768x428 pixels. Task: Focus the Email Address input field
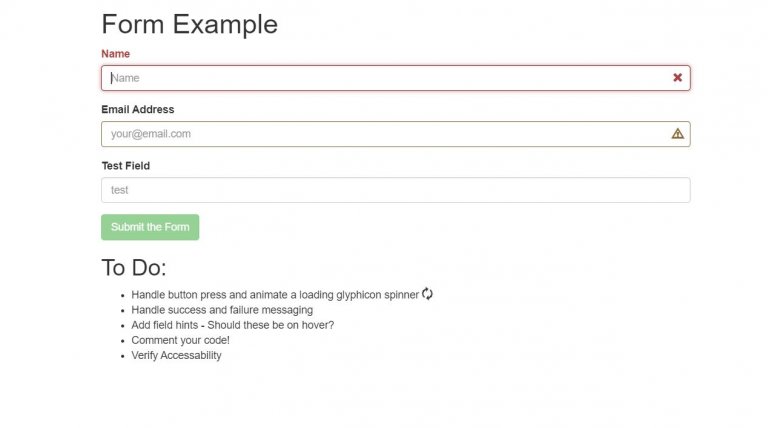click(396, 134)
